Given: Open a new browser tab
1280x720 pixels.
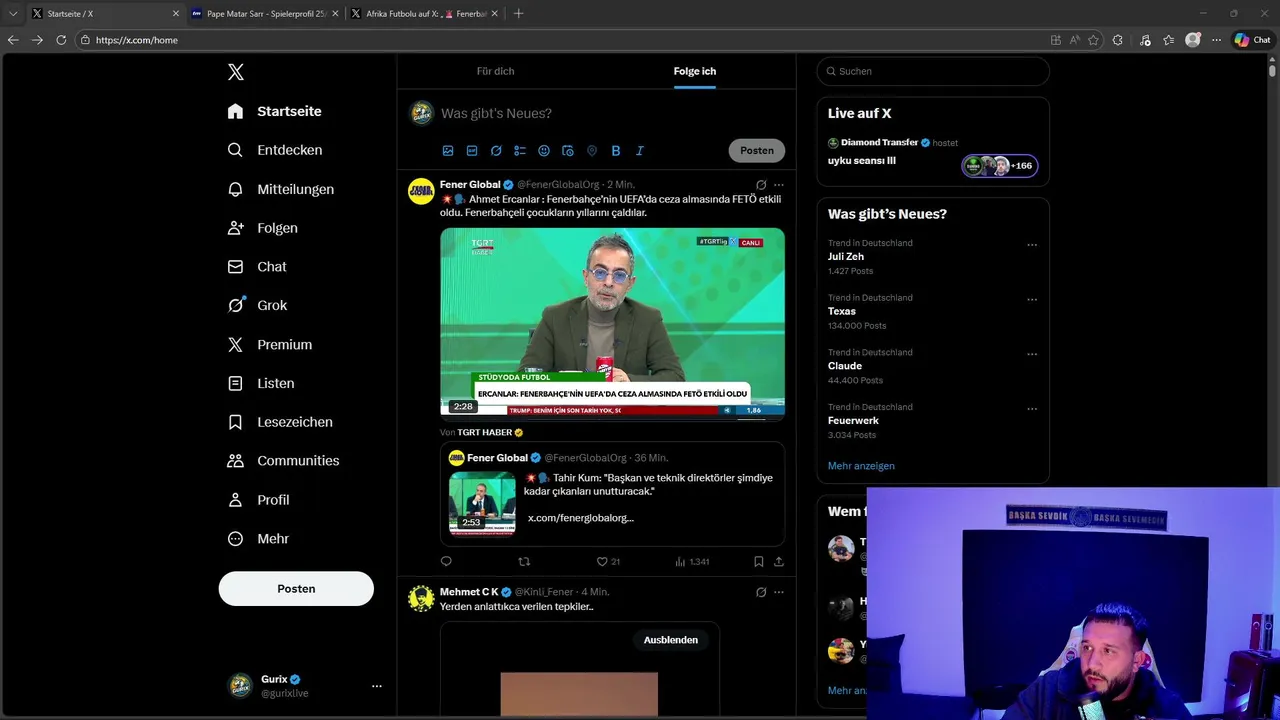Looking at the screenshot, I should [518, 14].
